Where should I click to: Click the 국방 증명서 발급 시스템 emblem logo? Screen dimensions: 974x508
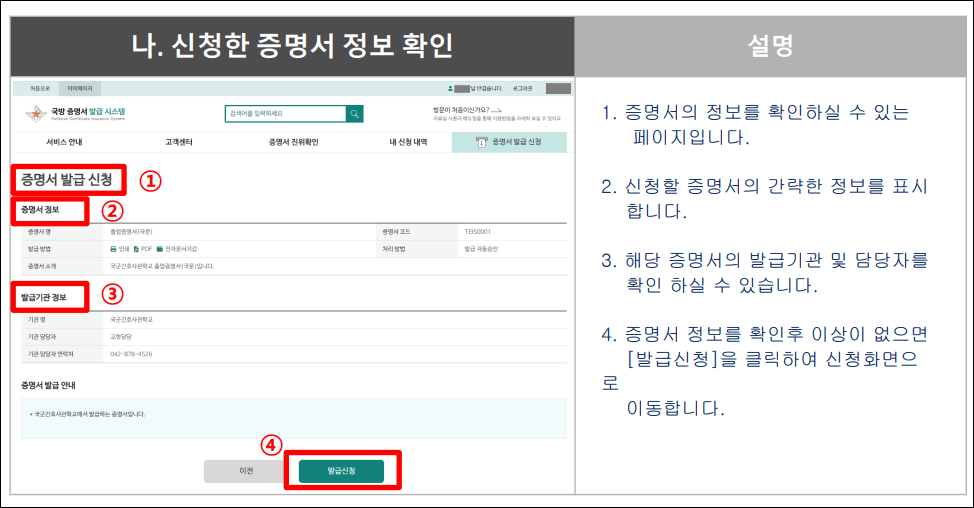tap(32, 113)
